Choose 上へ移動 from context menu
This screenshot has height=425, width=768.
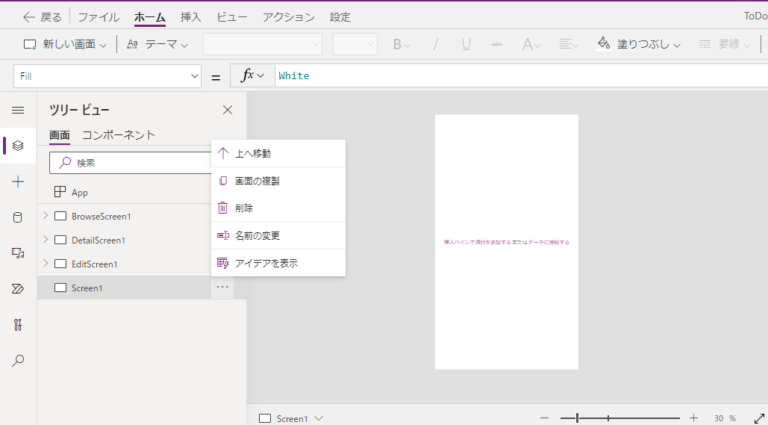[x=278, y=154]
